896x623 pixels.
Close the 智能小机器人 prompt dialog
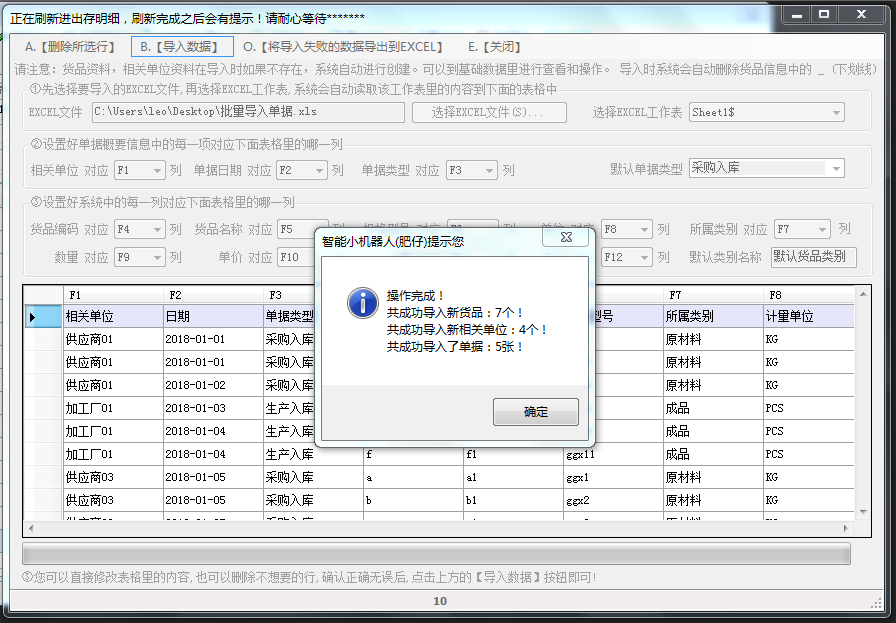click(567, 240)
